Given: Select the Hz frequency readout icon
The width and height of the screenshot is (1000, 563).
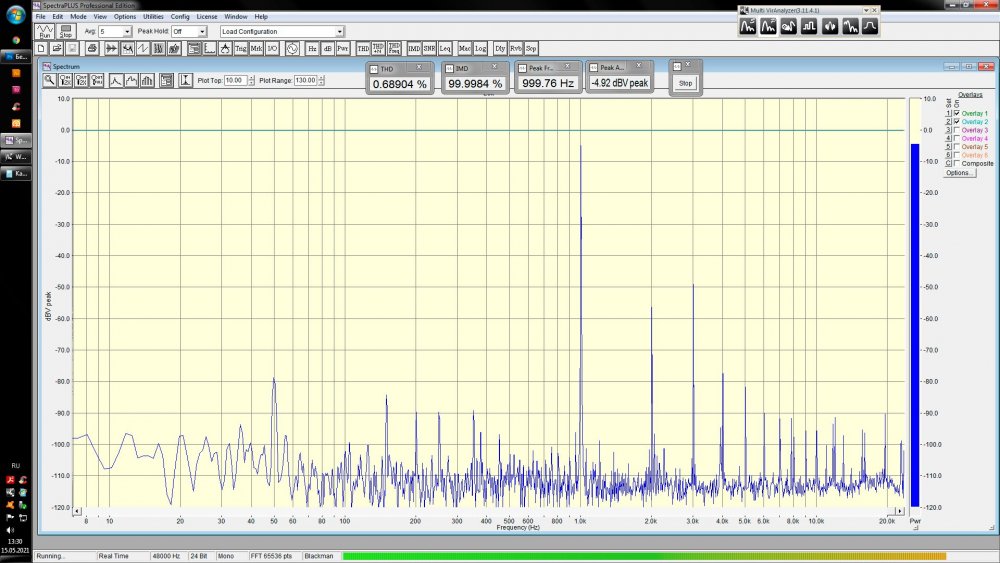Looking at the screenshot, I should coord(312,48).
